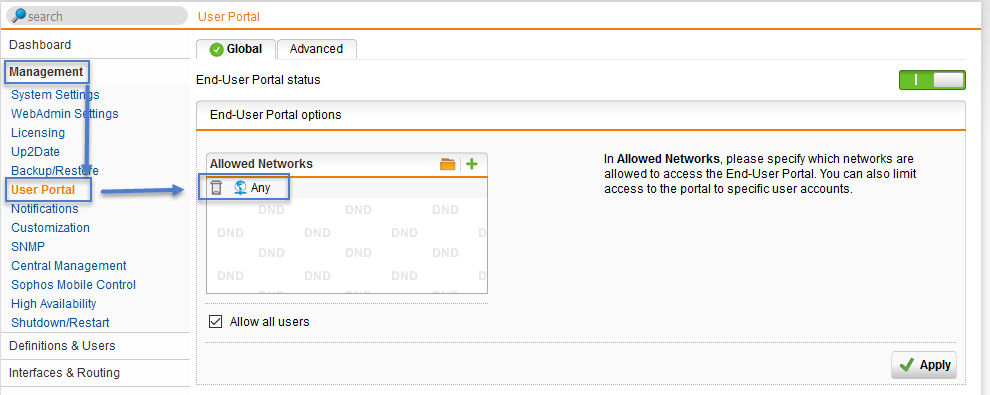This screenshot has width=990, height=395.
Task: Toggle End-User Portal status switch
Action: tap(932, 80)
